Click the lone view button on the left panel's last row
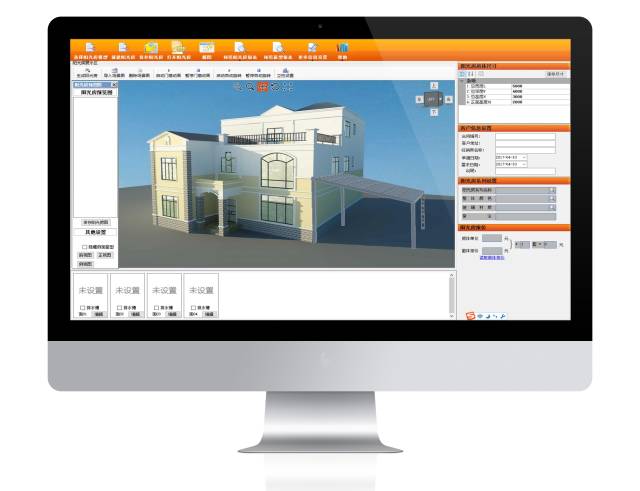Image resolution: width=640 pixels, height=491 pixels. (85, 264)
